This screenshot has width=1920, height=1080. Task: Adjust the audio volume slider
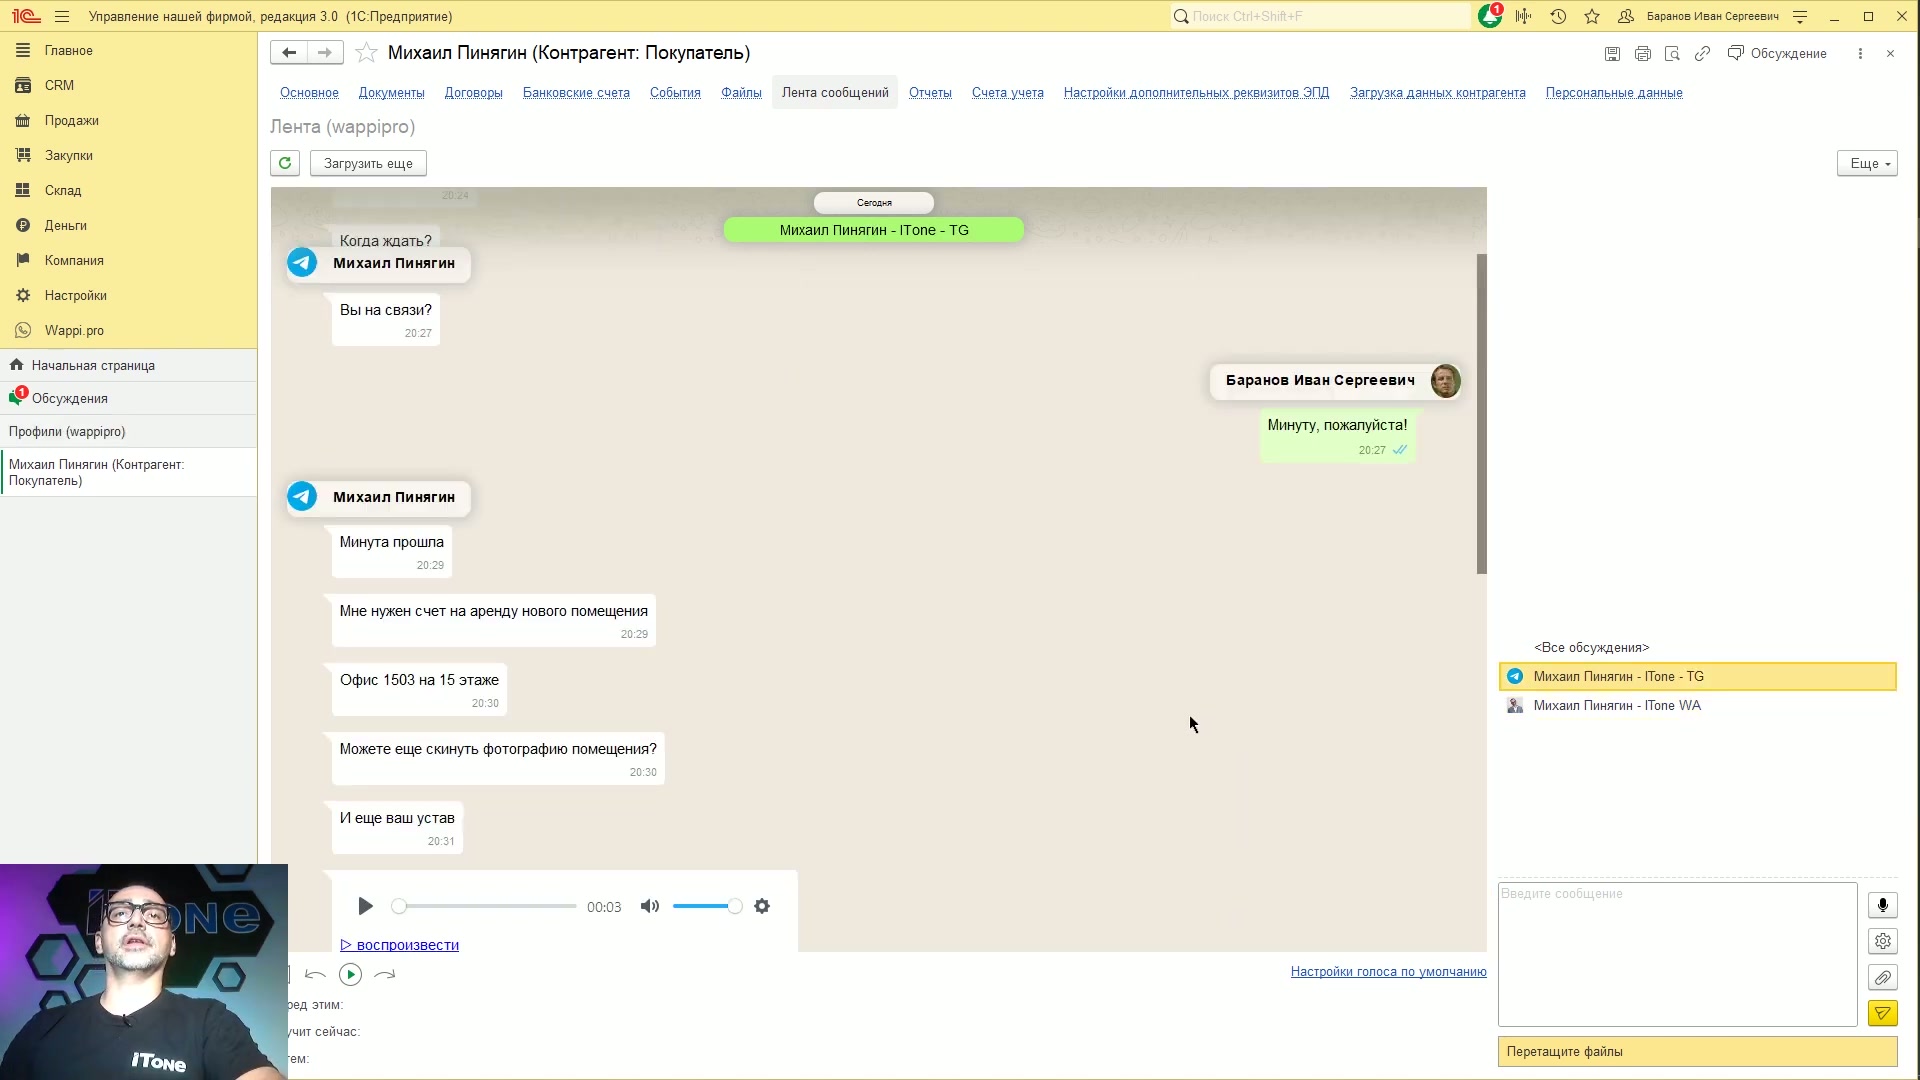tap(707, 906)
